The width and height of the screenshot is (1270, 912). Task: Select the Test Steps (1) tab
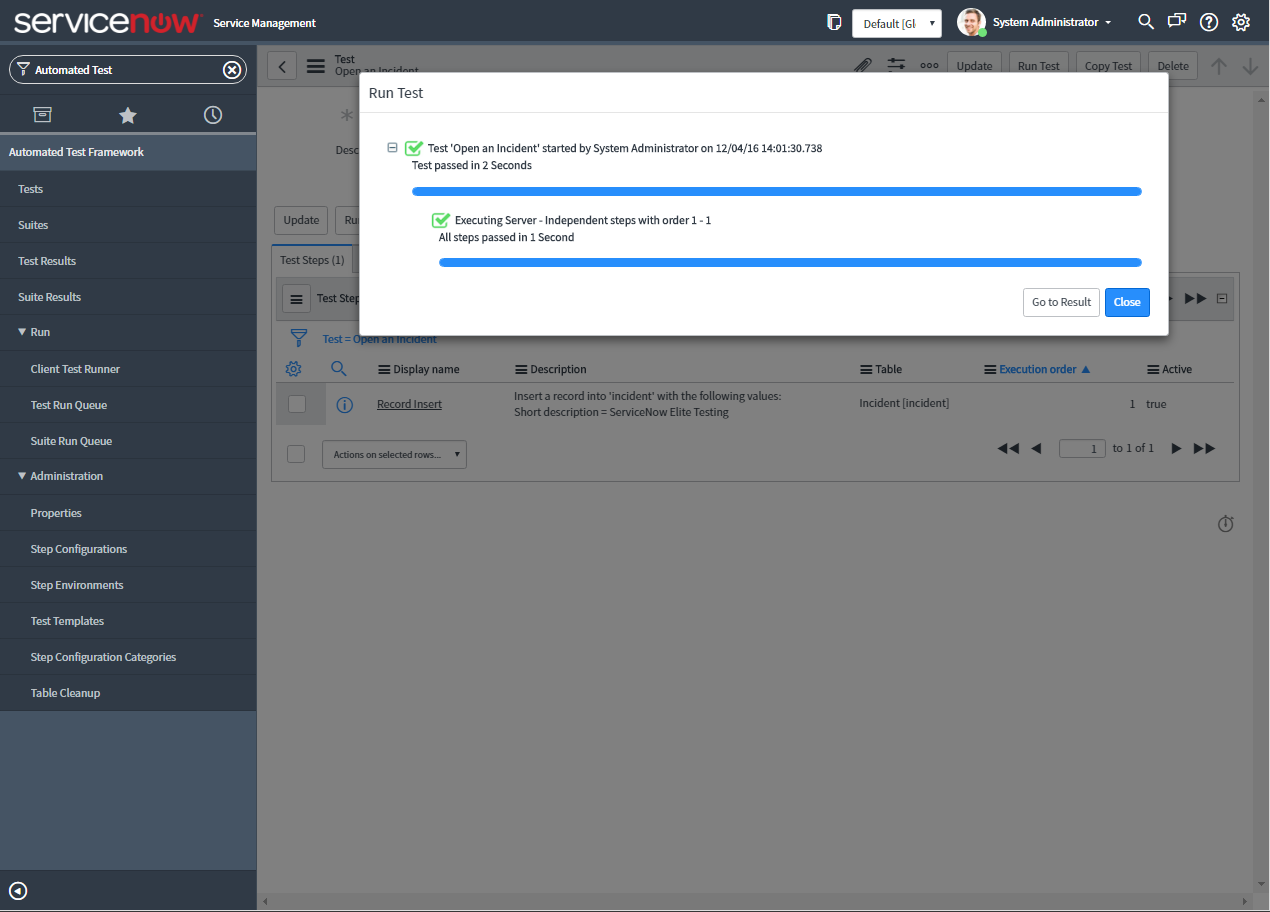click(x=312, y=259)
